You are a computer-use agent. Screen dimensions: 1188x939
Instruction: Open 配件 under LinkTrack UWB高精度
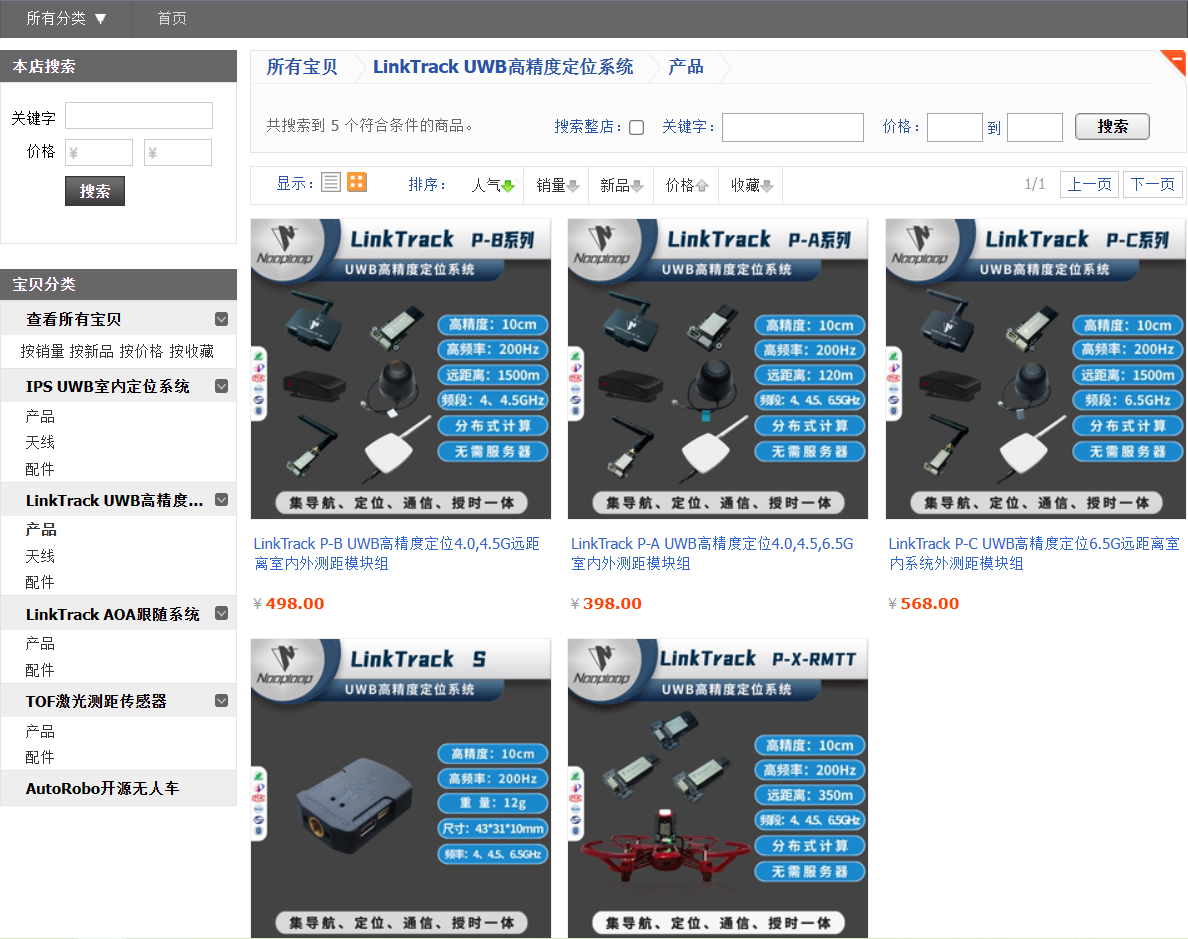[x=39, y=582]
